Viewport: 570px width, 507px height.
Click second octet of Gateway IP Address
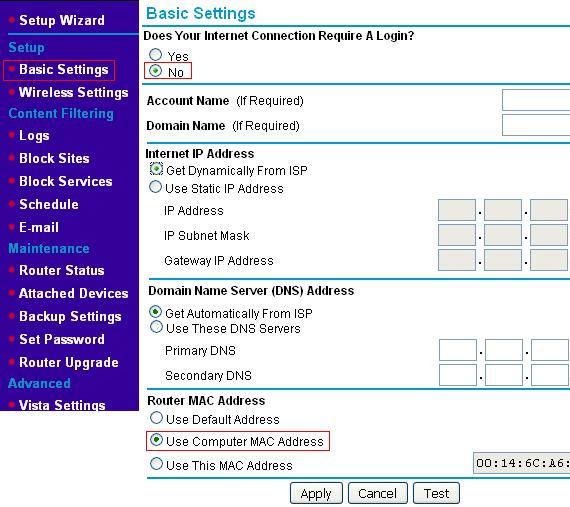coord(503,260)
